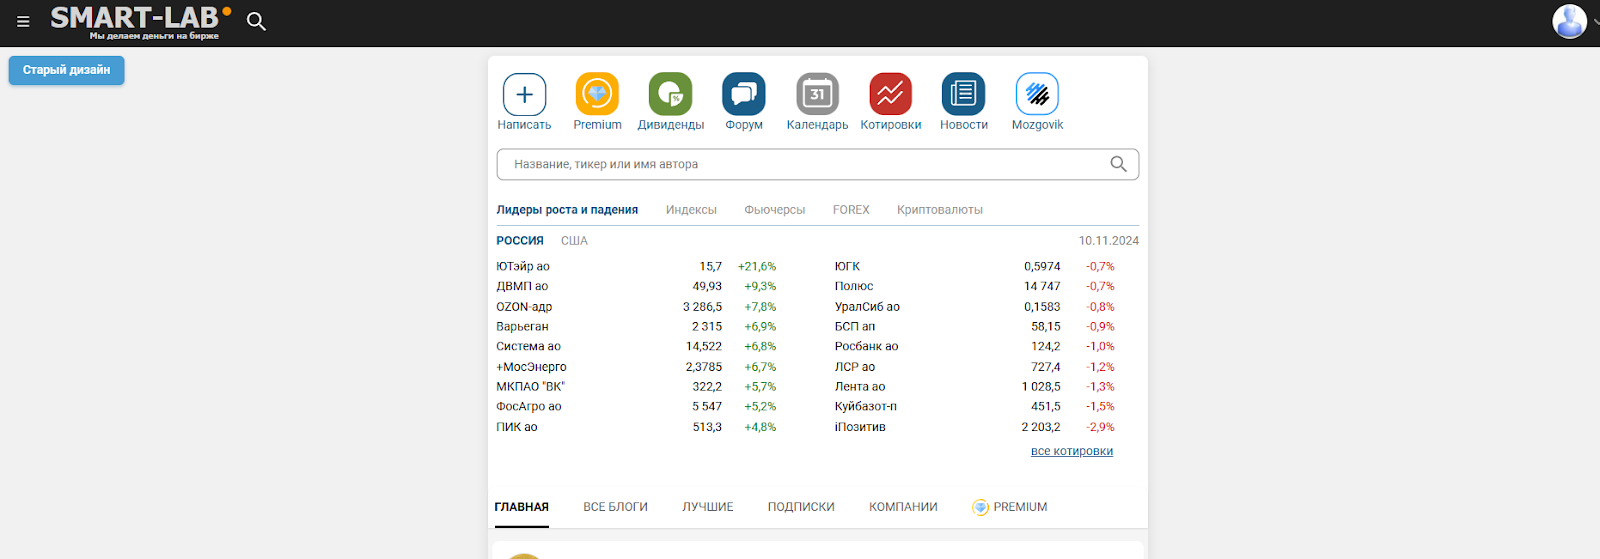This screenshot has height=559, width=1600.
Task: Open the КОМПАНИИ tab
Action: 903,507
